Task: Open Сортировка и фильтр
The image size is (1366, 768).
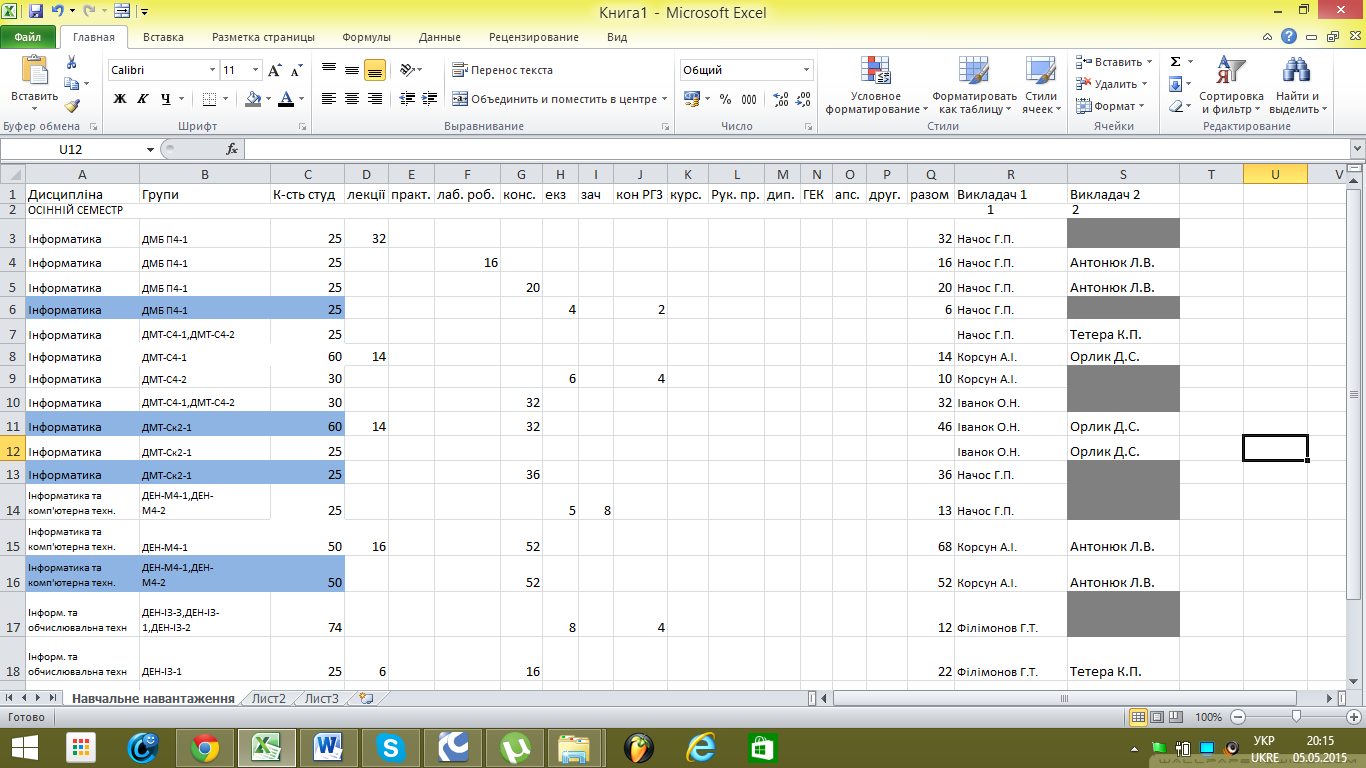Action: tap(1231, 86)
